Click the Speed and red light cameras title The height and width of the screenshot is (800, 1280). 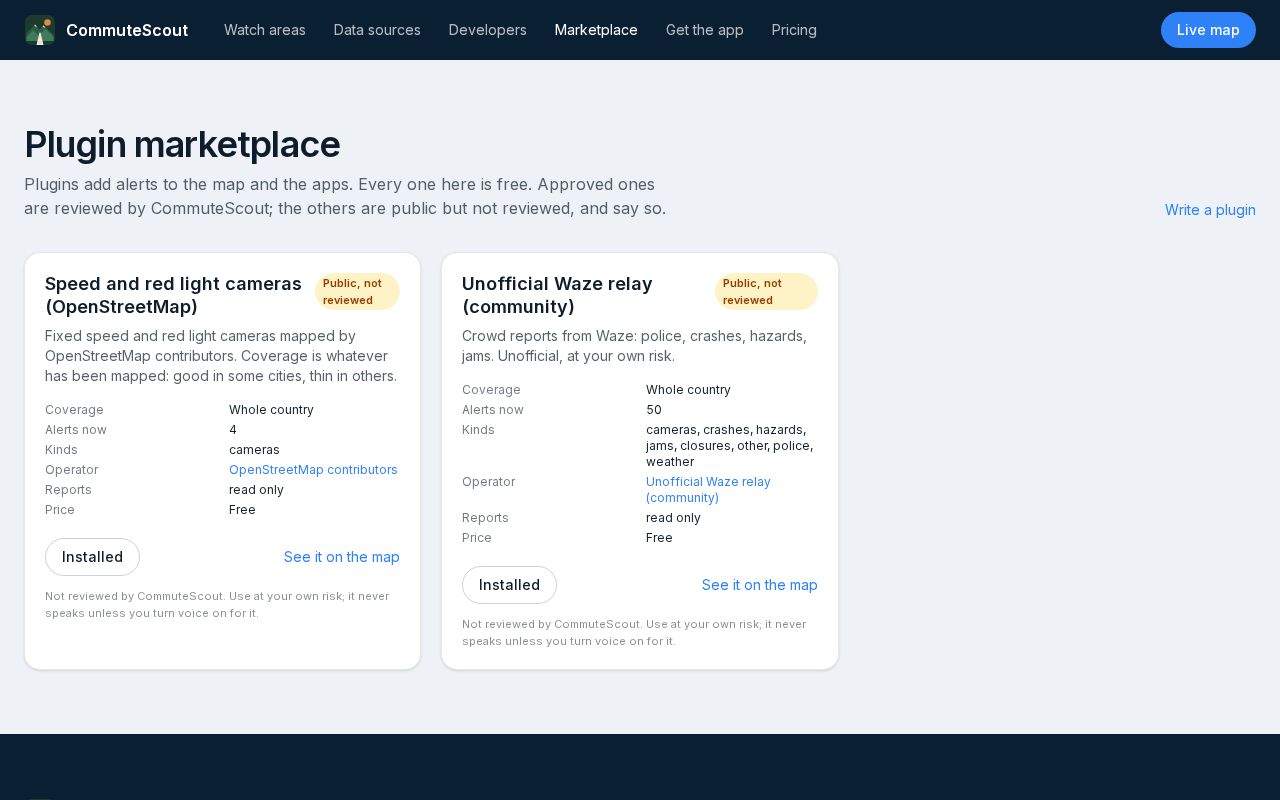(x=173, y=295)
